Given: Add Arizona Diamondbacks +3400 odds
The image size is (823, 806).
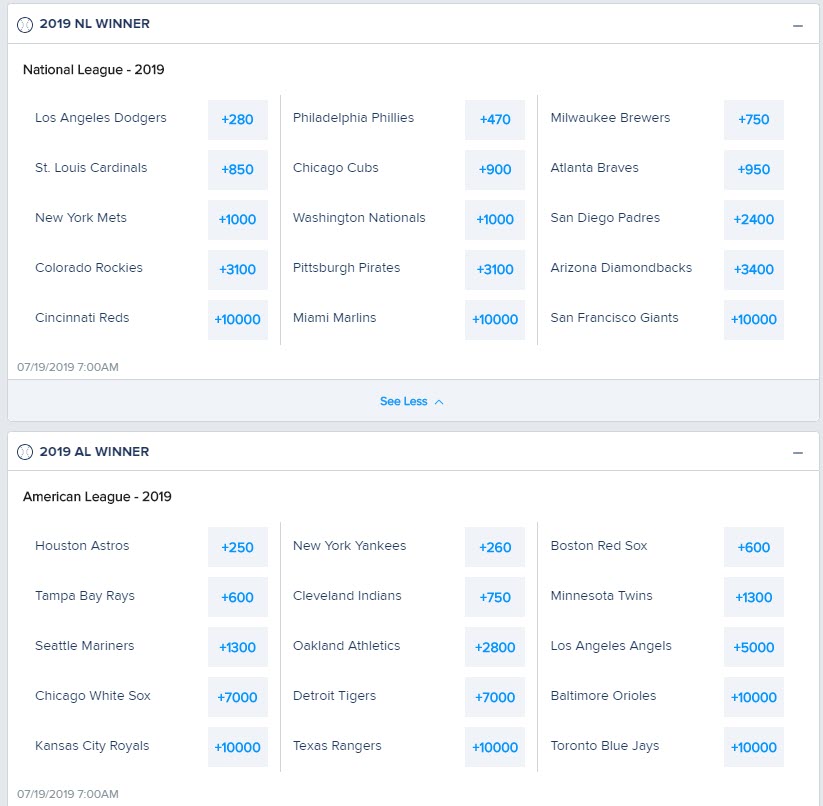Looking at the screenshot, I should (754, 270).
